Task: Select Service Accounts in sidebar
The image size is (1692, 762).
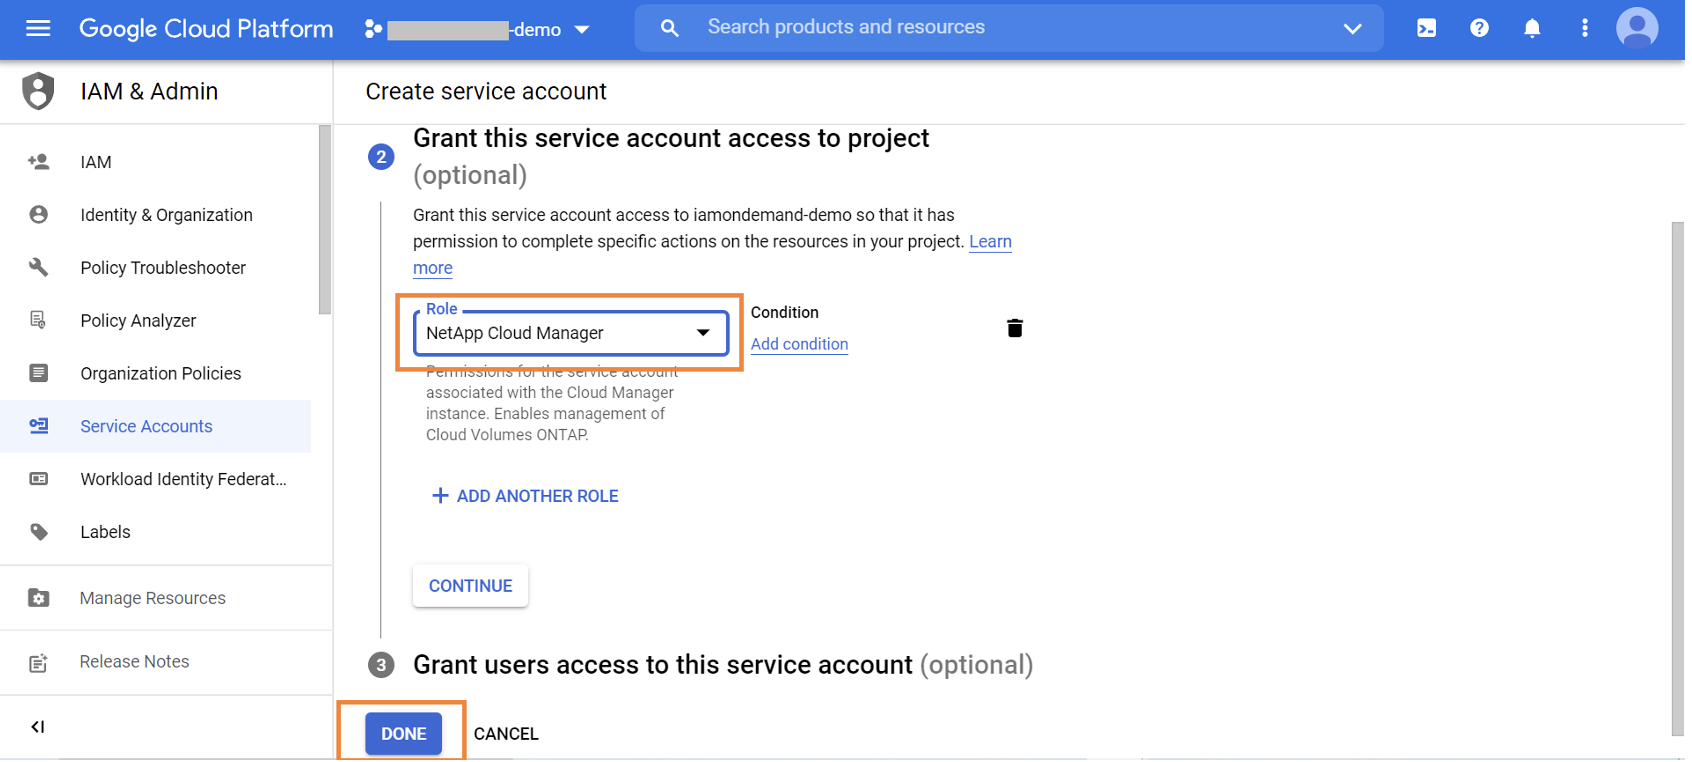Action: click(x=146, y=426)
